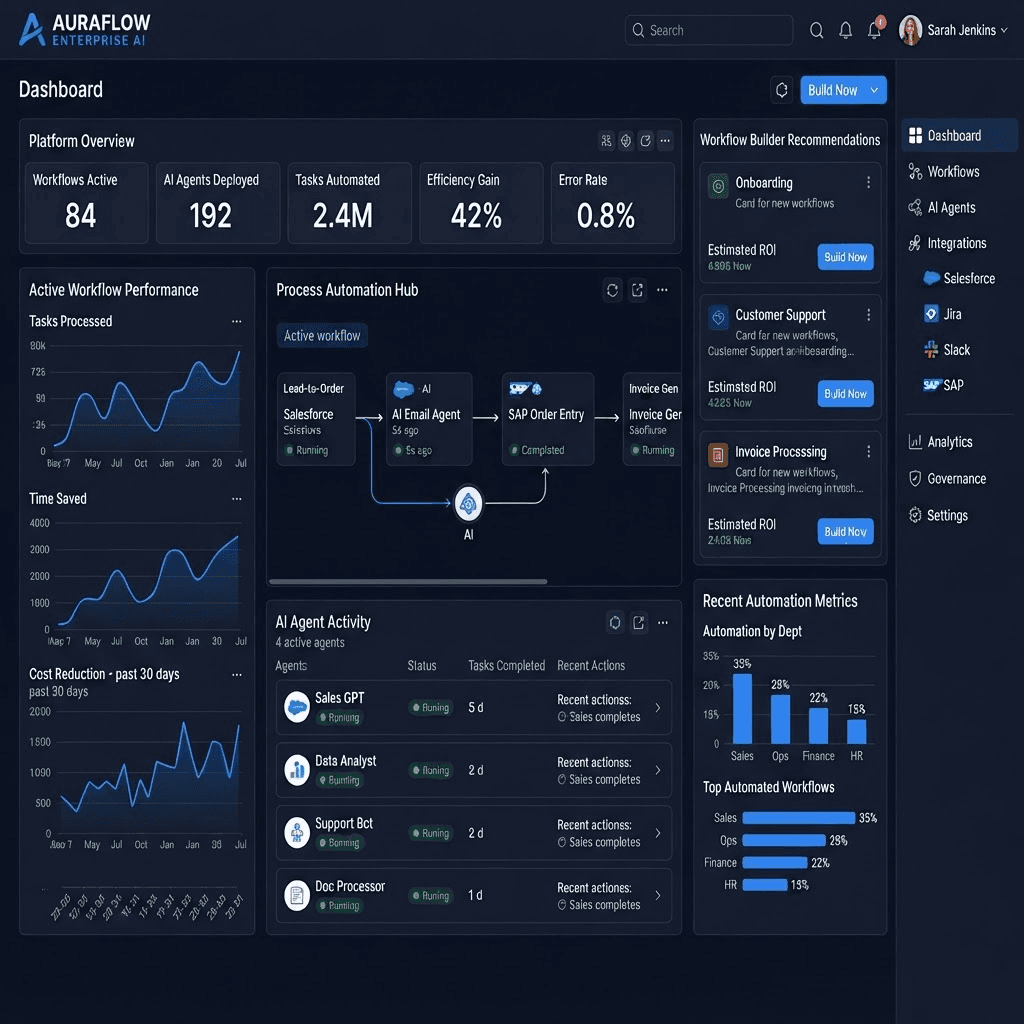Refresh the Process Automation Hub
This screenshot has width=1024, height=1024.
pos(613,290)
